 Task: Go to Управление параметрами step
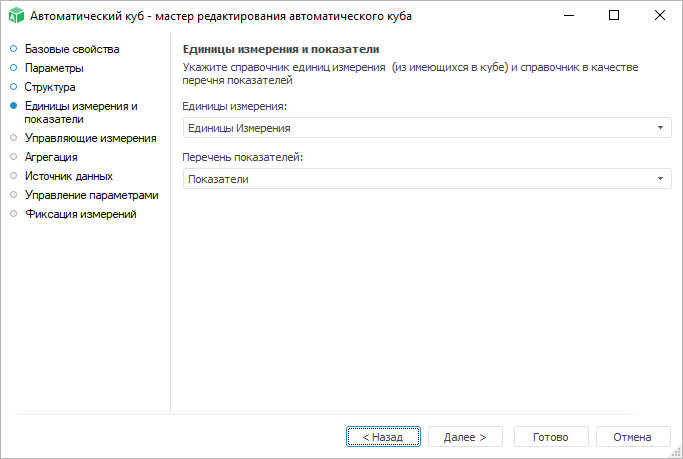(x=91, y=195)
